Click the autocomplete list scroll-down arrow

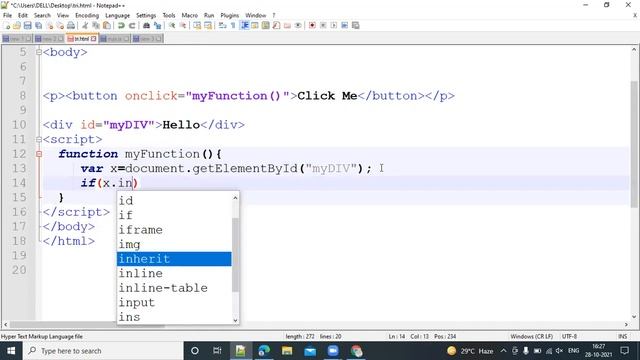coord(235,320)
